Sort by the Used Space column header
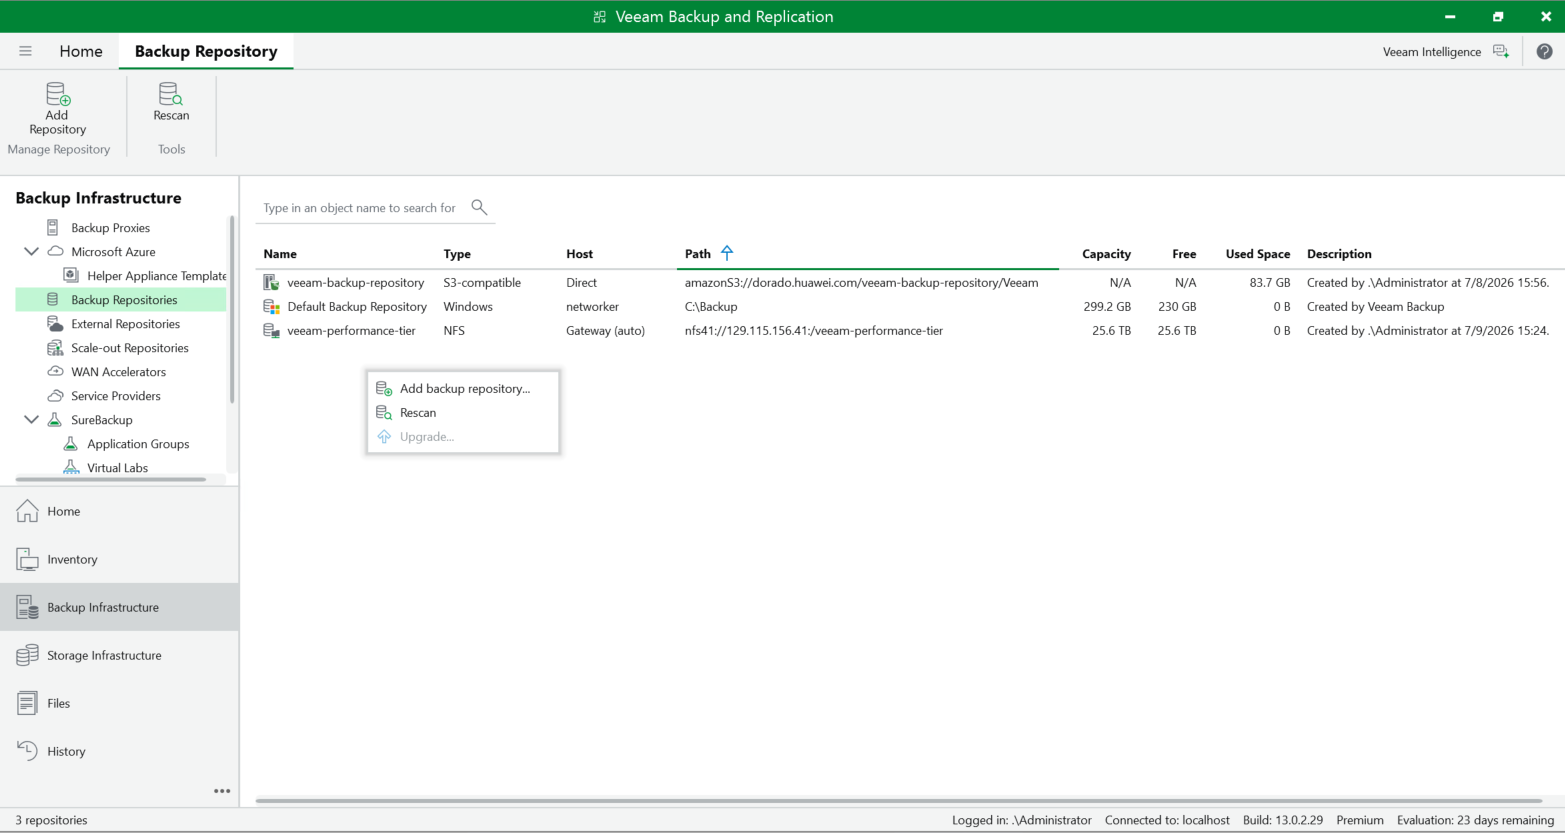The image size is (1565, 833). tap(1258, 254)
